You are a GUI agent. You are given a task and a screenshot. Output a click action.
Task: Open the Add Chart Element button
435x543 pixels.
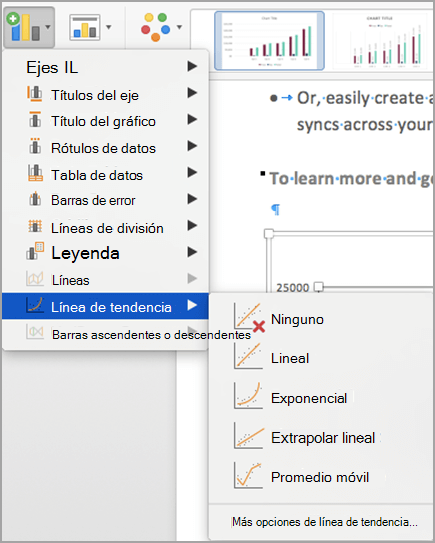(x=29, y=27)
